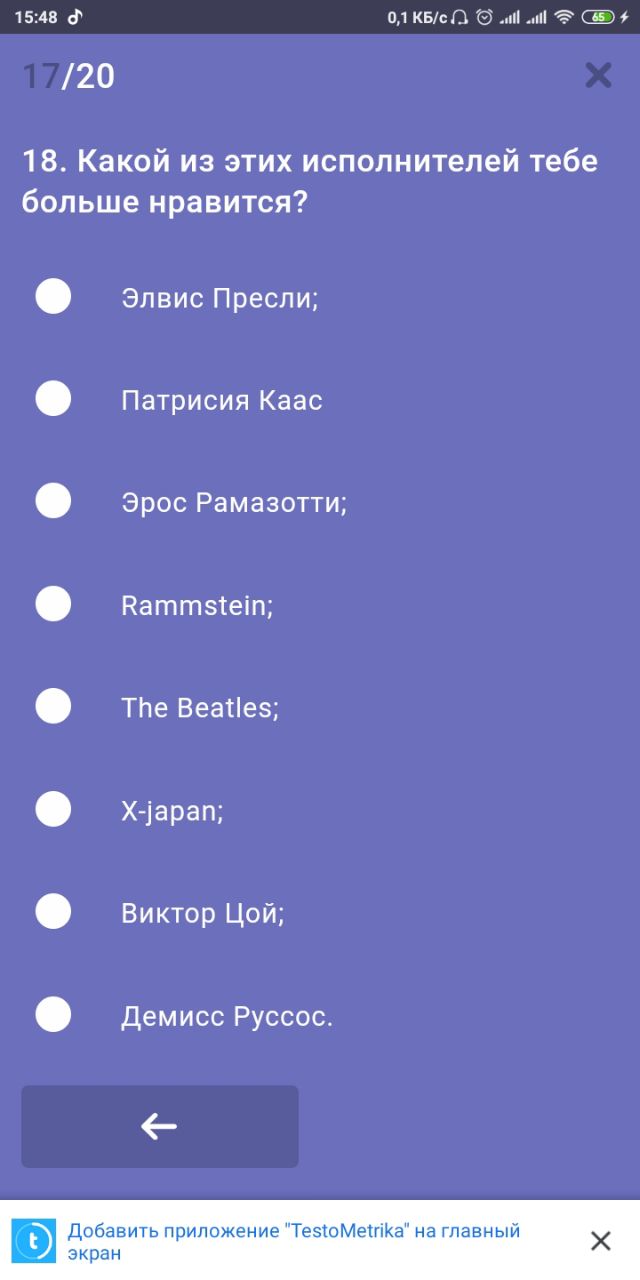Tap the back arrow button
640x1280 pixels.
point(160,1126)
